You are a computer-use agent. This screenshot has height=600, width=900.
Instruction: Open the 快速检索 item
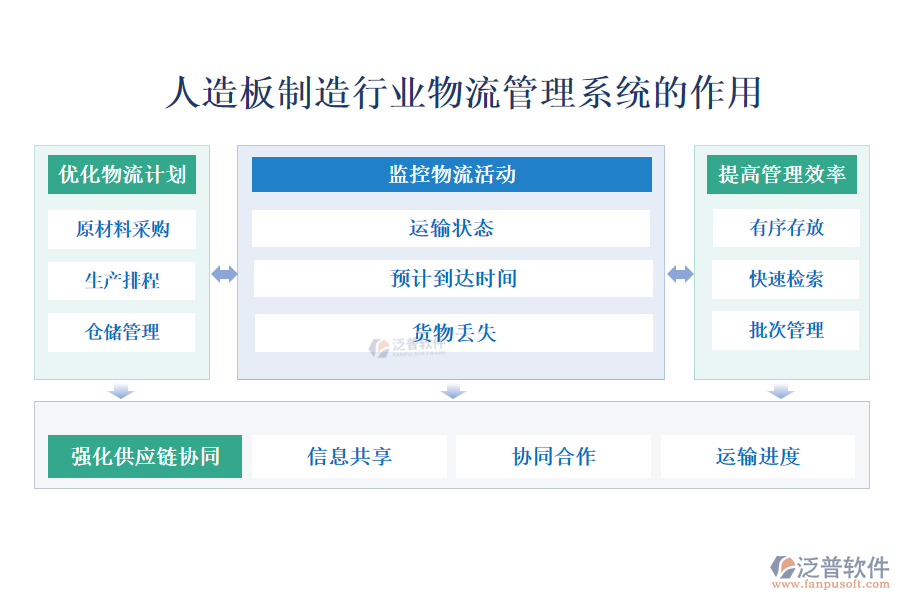pos(785,279)
